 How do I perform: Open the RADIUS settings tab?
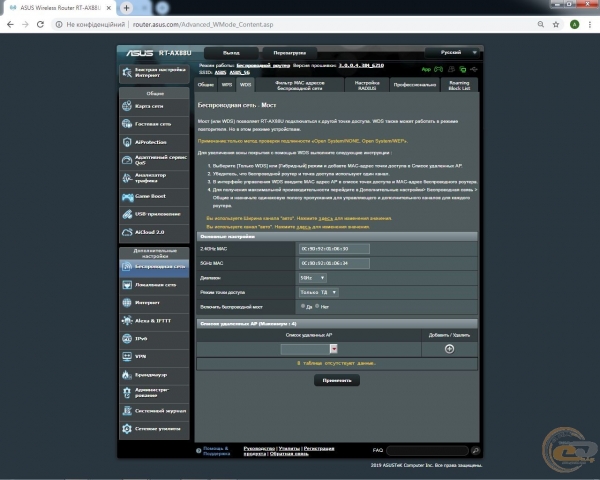coord(367,85)
